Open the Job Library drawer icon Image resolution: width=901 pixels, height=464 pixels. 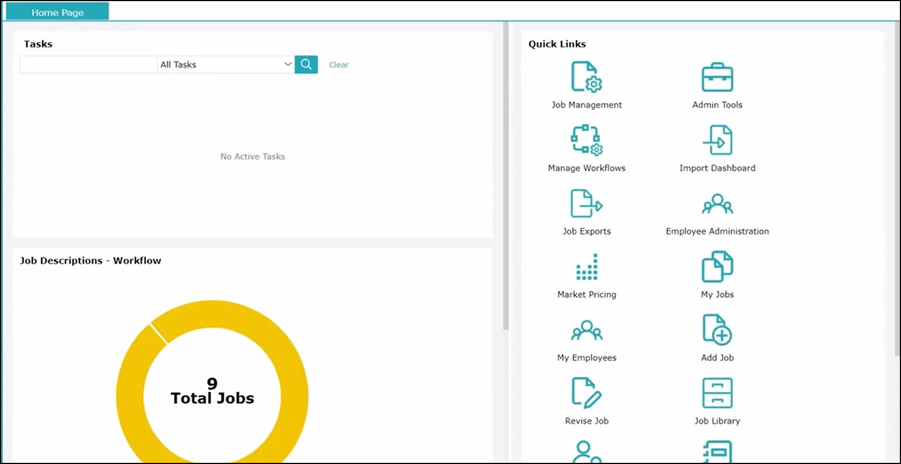[717, 394]
